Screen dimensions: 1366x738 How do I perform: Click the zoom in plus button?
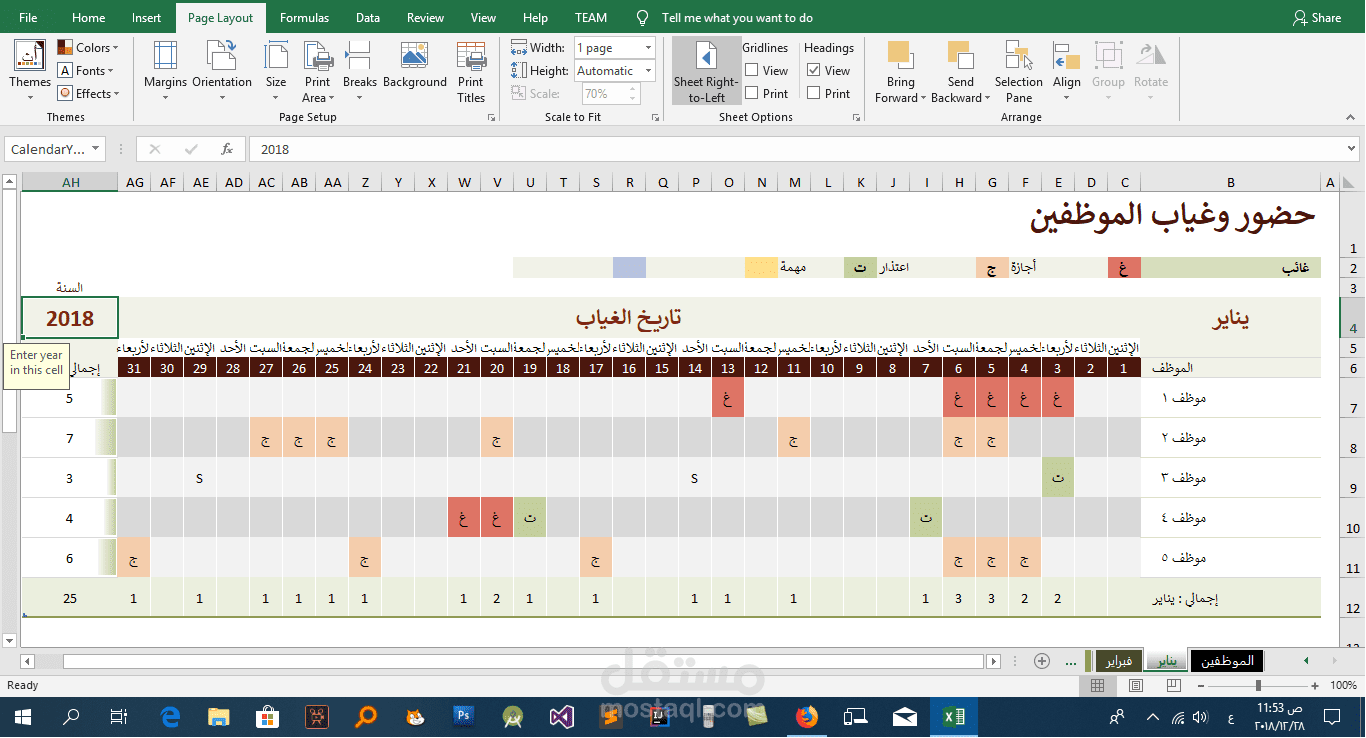1315,685
